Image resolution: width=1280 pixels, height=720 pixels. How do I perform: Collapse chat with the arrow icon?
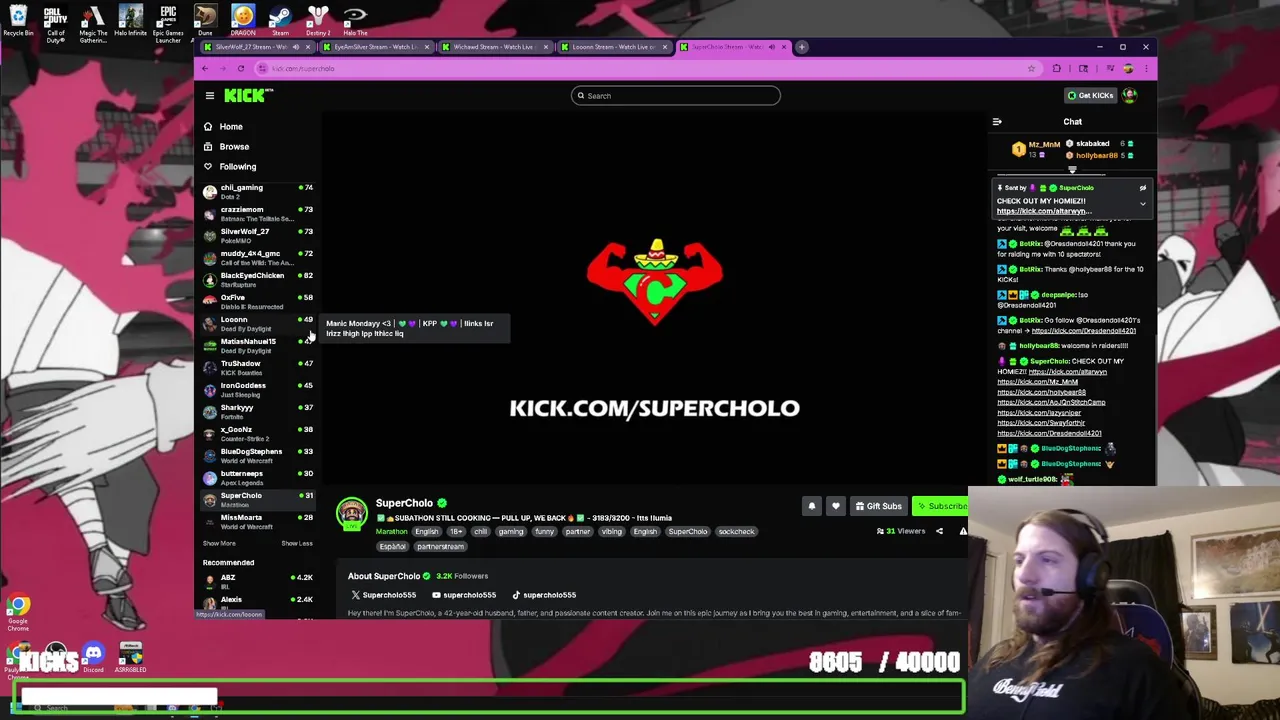997,122
